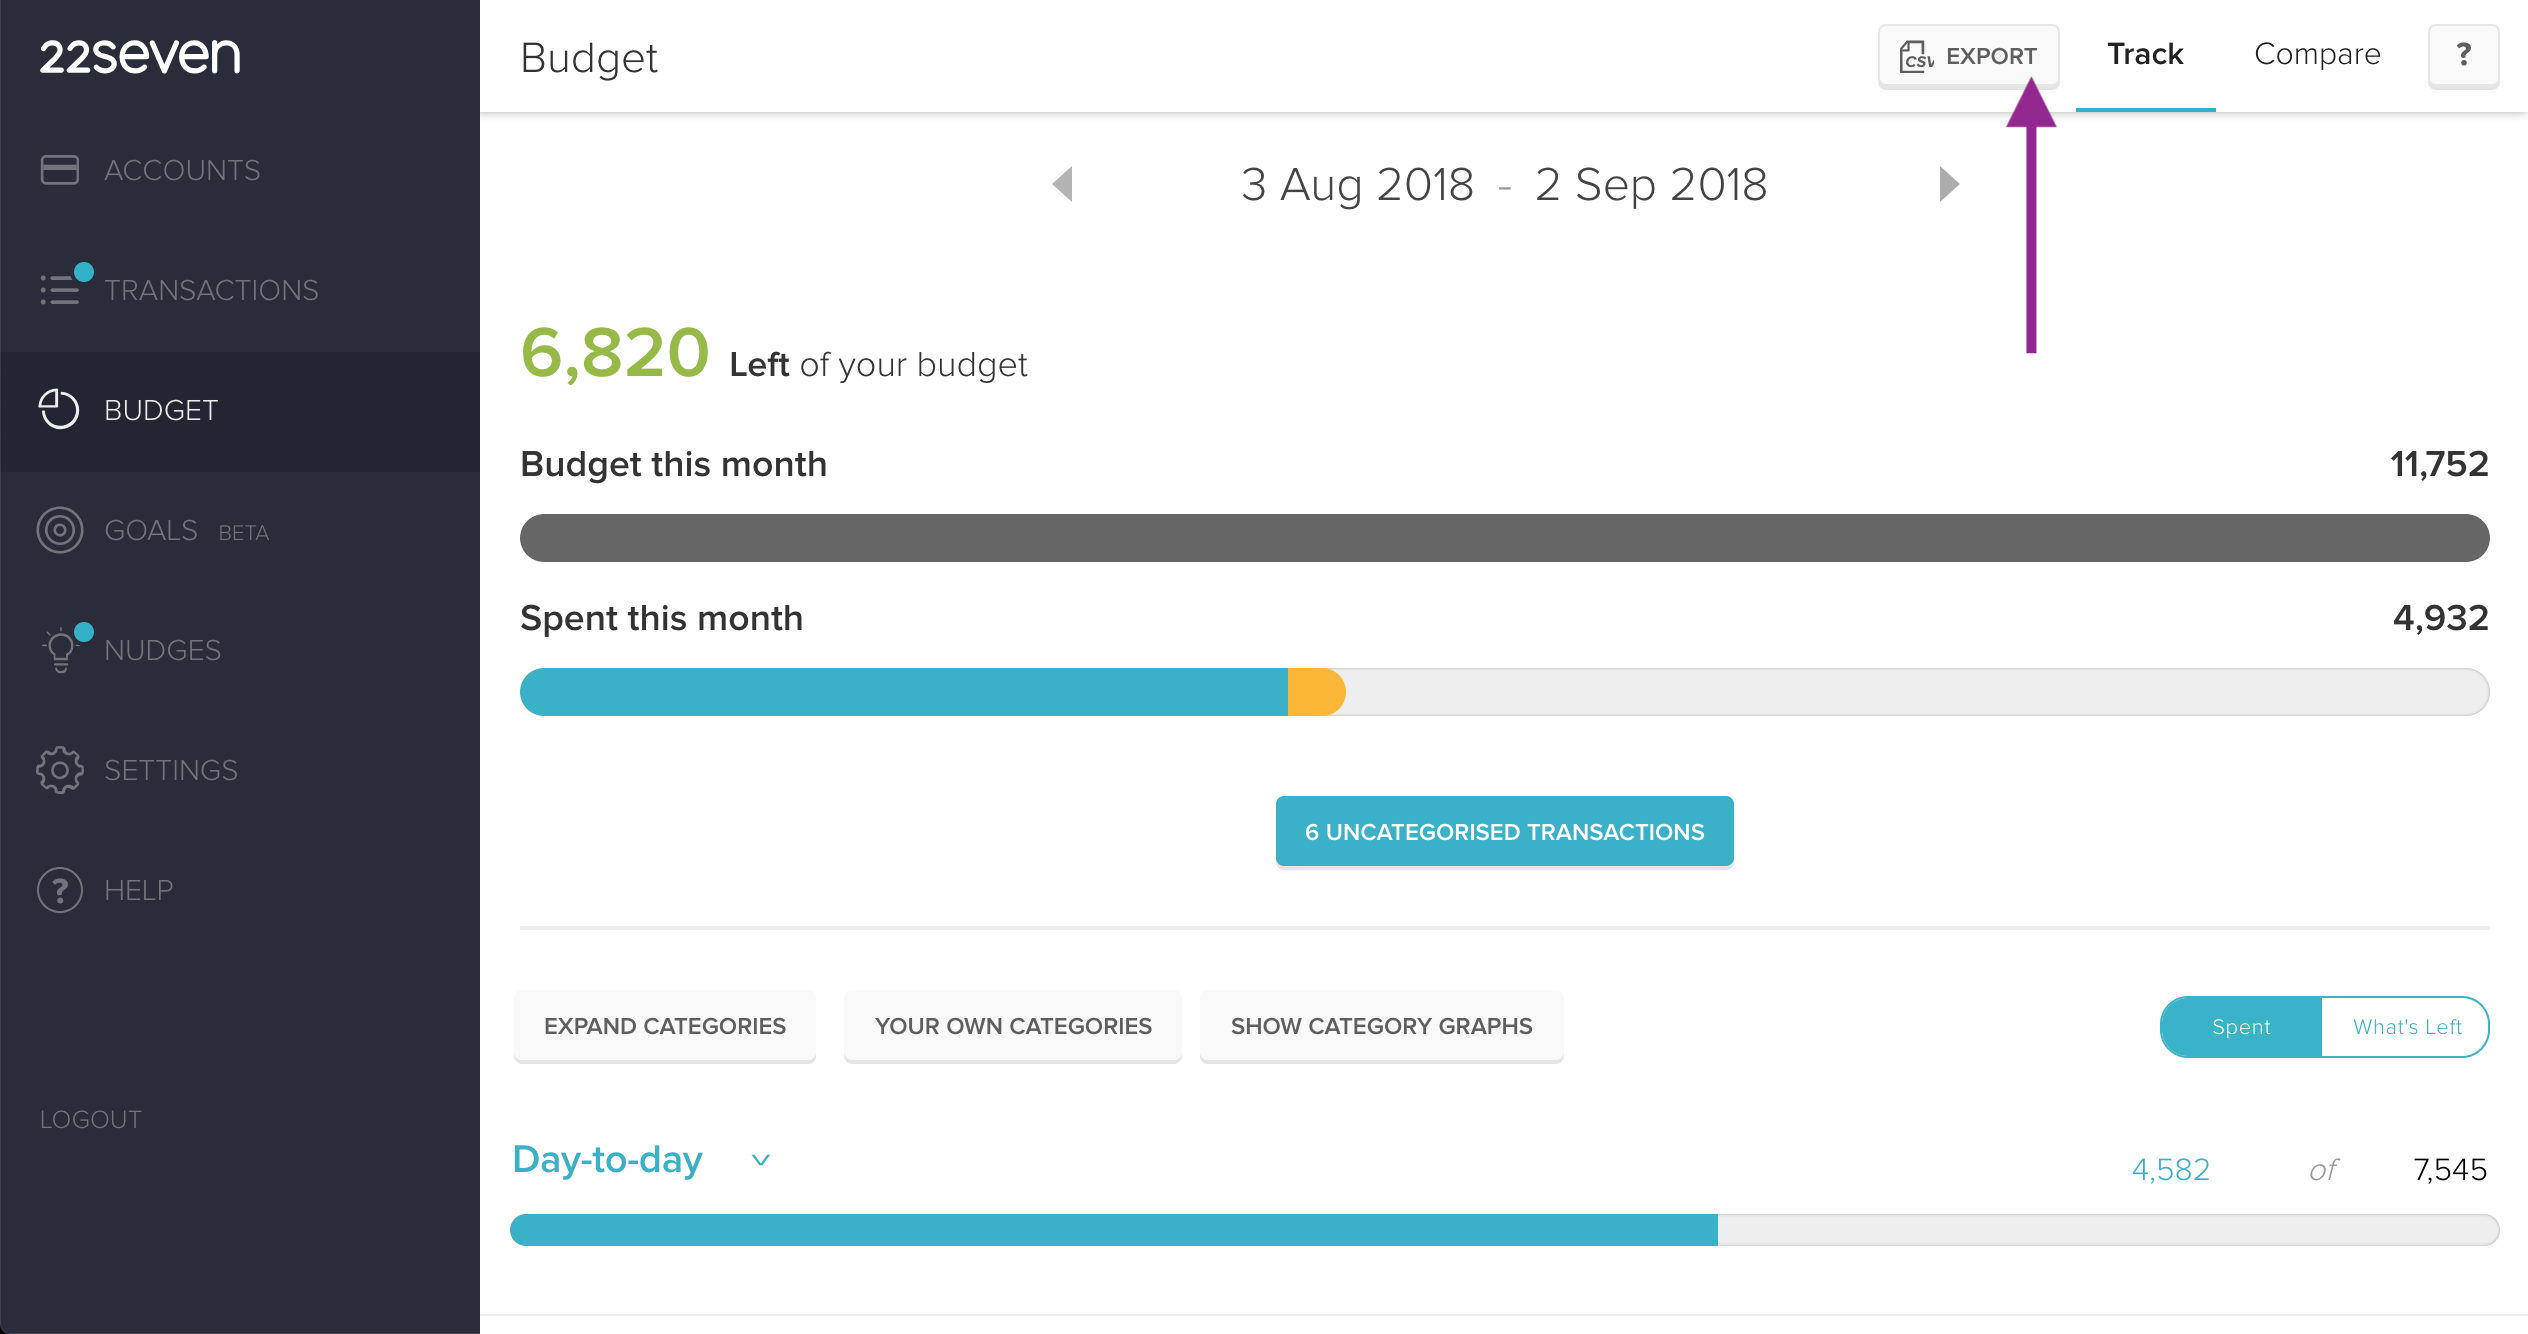This screenshot has height=1334, width=2528.
Task: Go to previous budget period arrow
Action: [1063, 184]
